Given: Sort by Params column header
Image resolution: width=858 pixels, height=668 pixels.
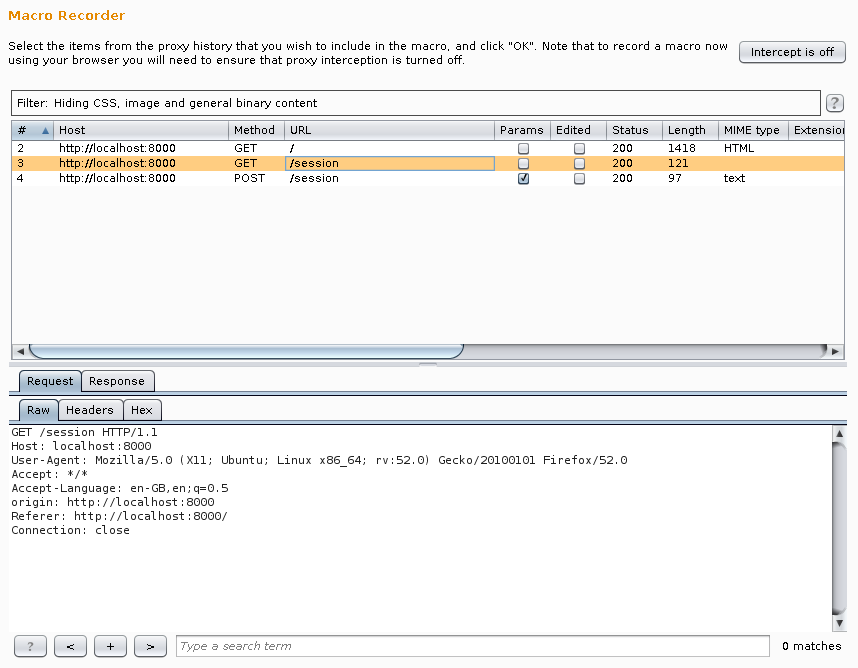Looking at the screenshot, I should 522,130.
